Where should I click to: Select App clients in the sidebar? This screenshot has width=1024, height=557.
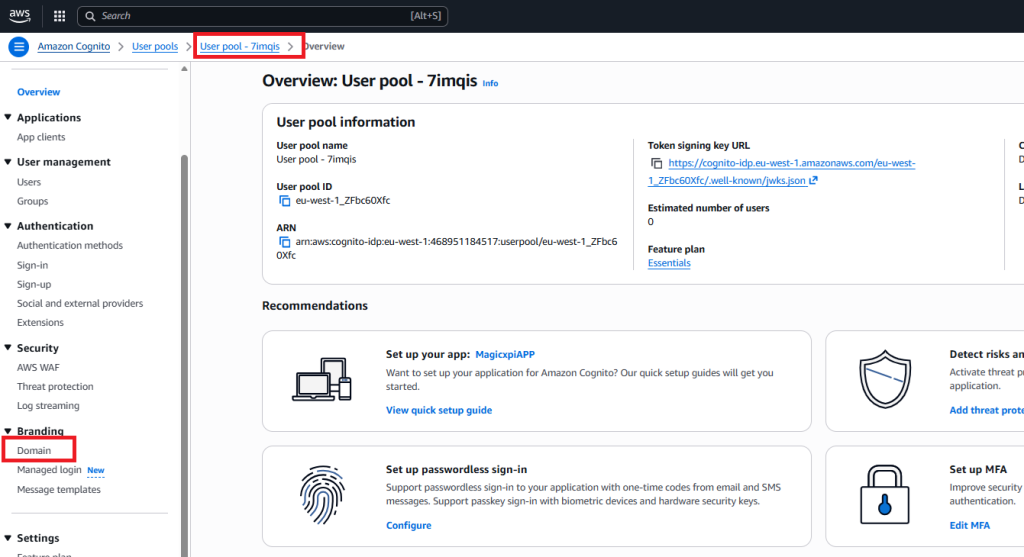tap(41, 137)
